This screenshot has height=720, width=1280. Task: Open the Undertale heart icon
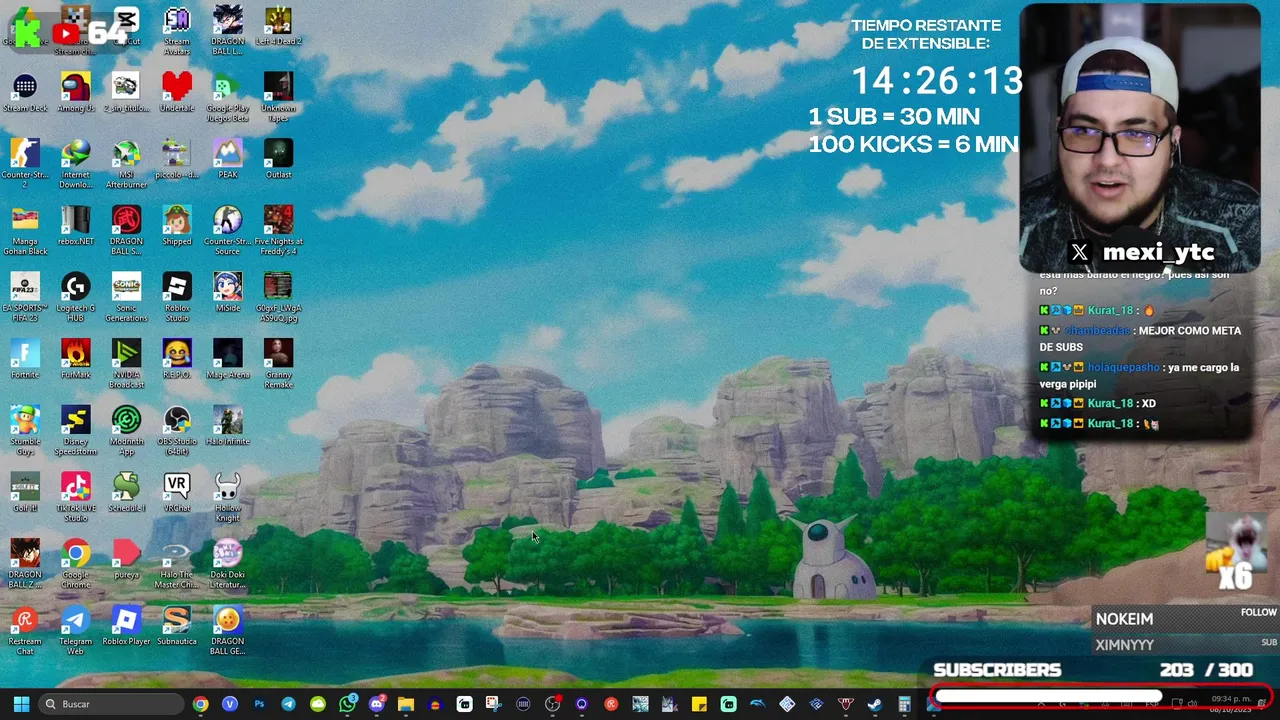[177, 93]
